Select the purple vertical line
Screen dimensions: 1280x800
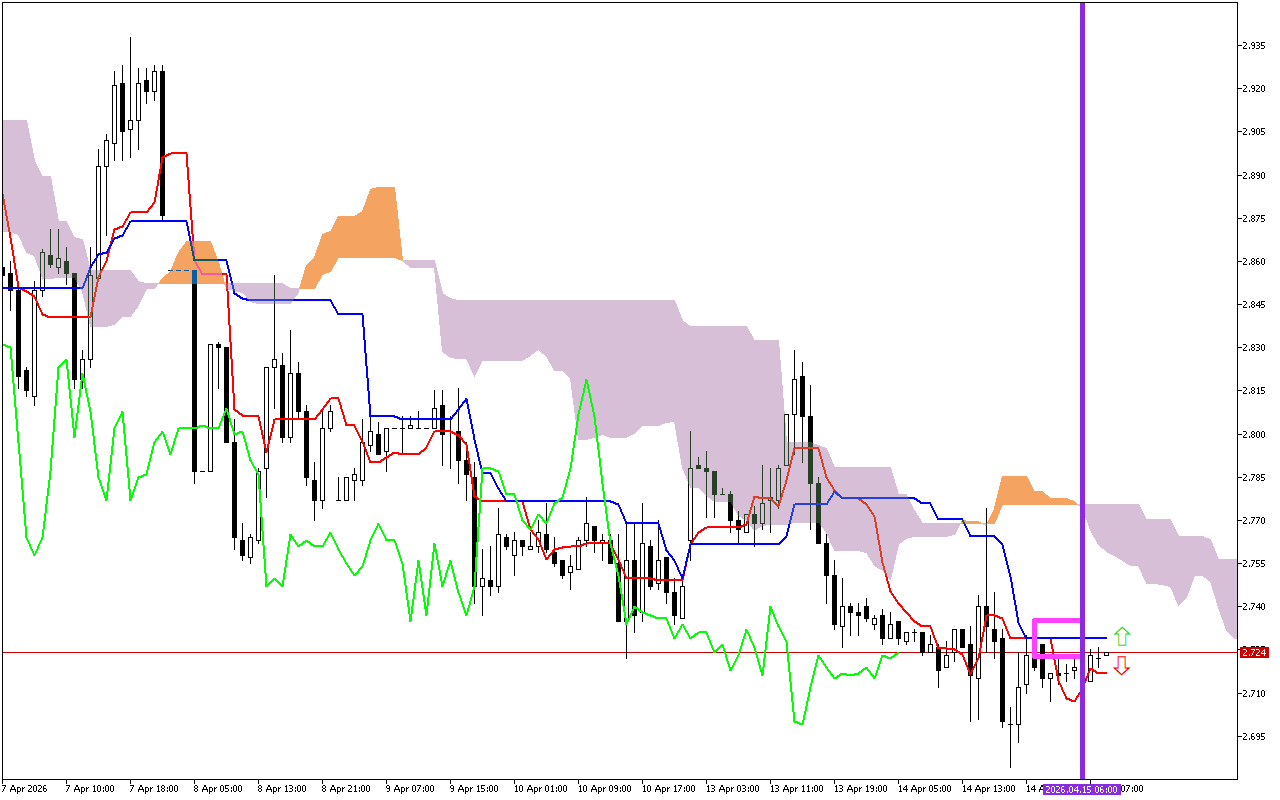click(1082, 300)
